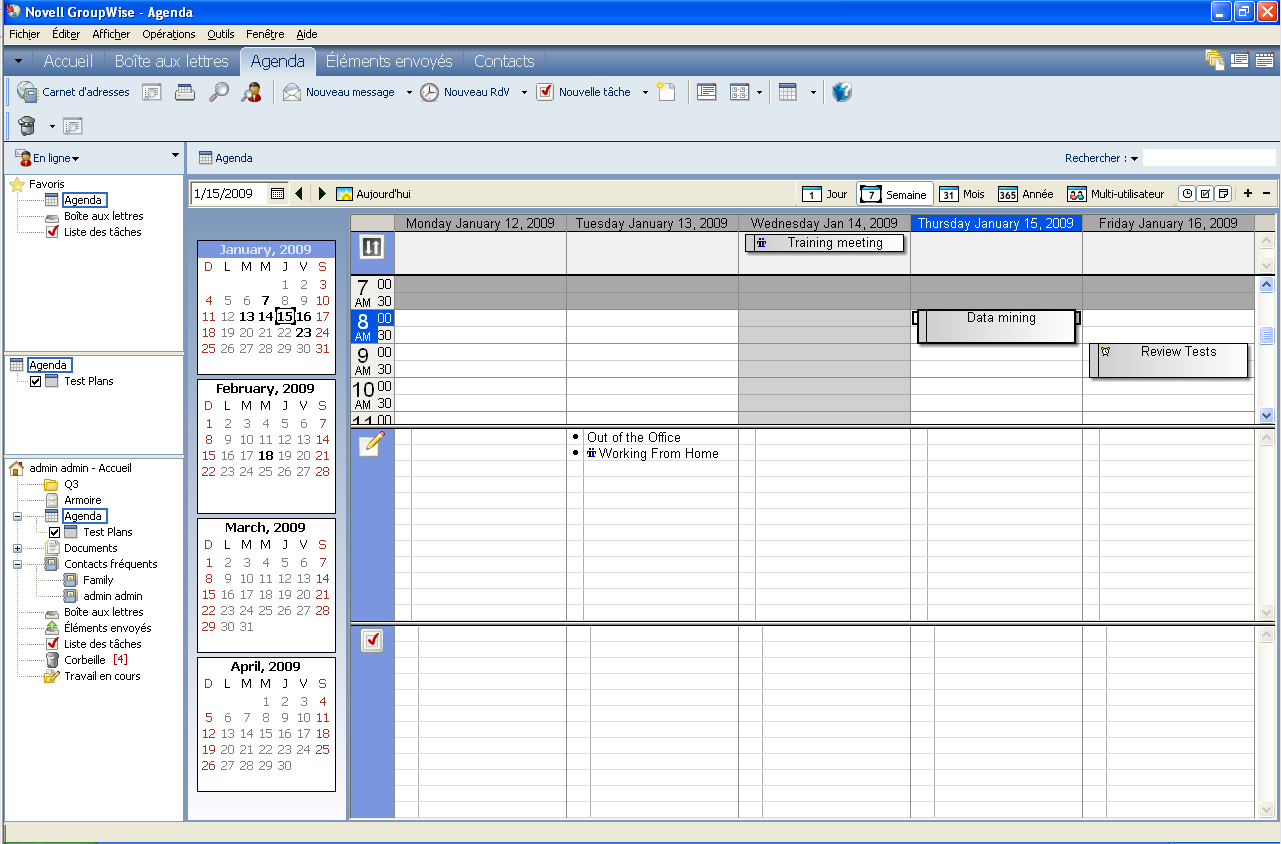Click the top-right stacked folders icon

tap(1215, 60)
